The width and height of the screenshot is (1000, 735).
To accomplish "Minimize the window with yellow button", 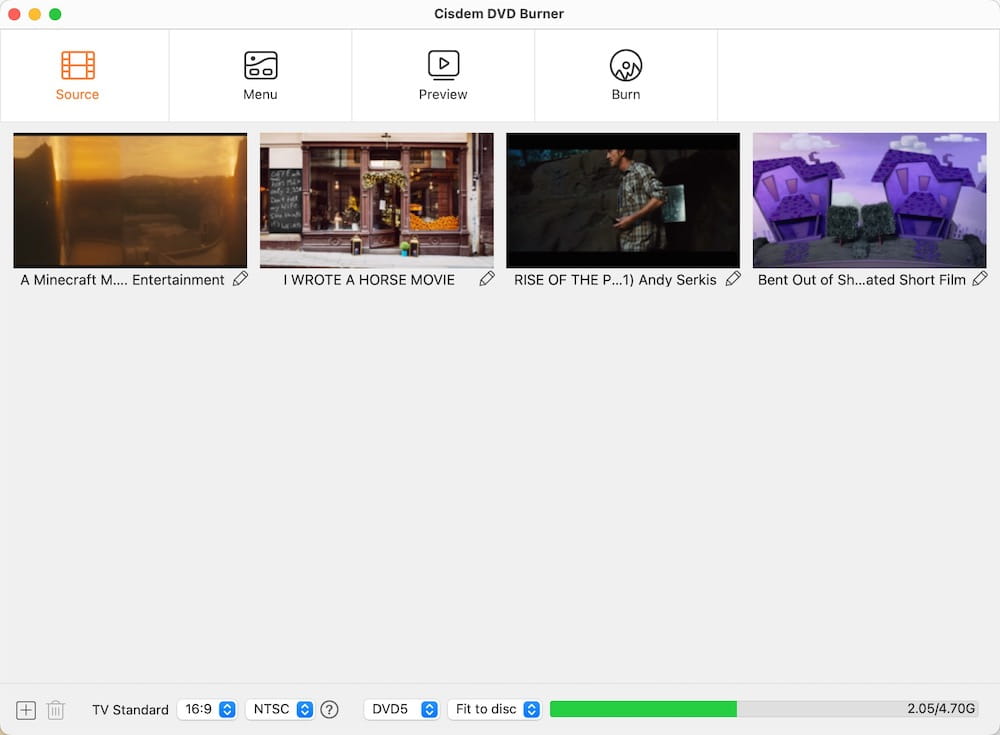I will point(34,14).
